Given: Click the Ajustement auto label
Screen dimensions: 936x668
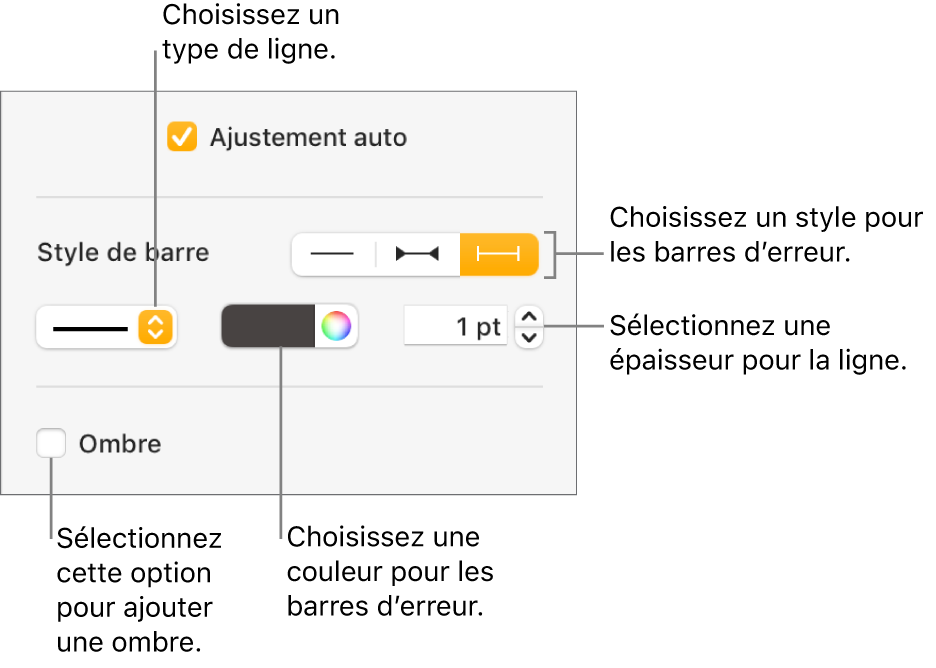Looking at the screenshot, I should 308,137.
